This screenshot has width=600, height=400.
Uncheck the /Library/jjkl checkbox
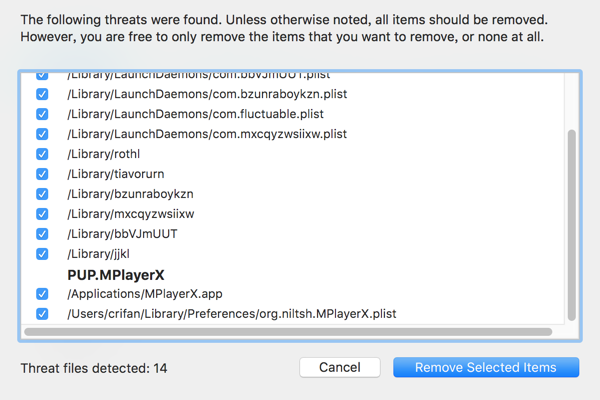pos(42,254)
